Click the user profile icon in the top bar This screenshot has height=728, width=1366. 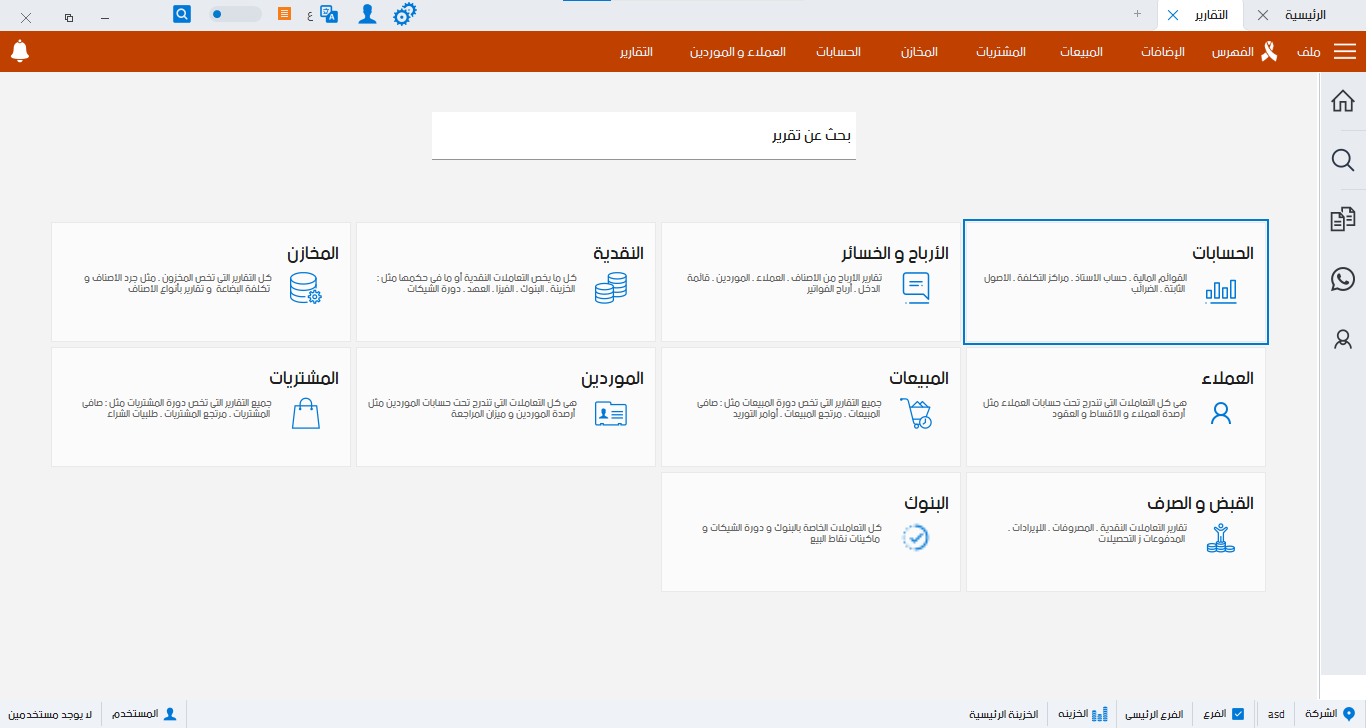367,14
